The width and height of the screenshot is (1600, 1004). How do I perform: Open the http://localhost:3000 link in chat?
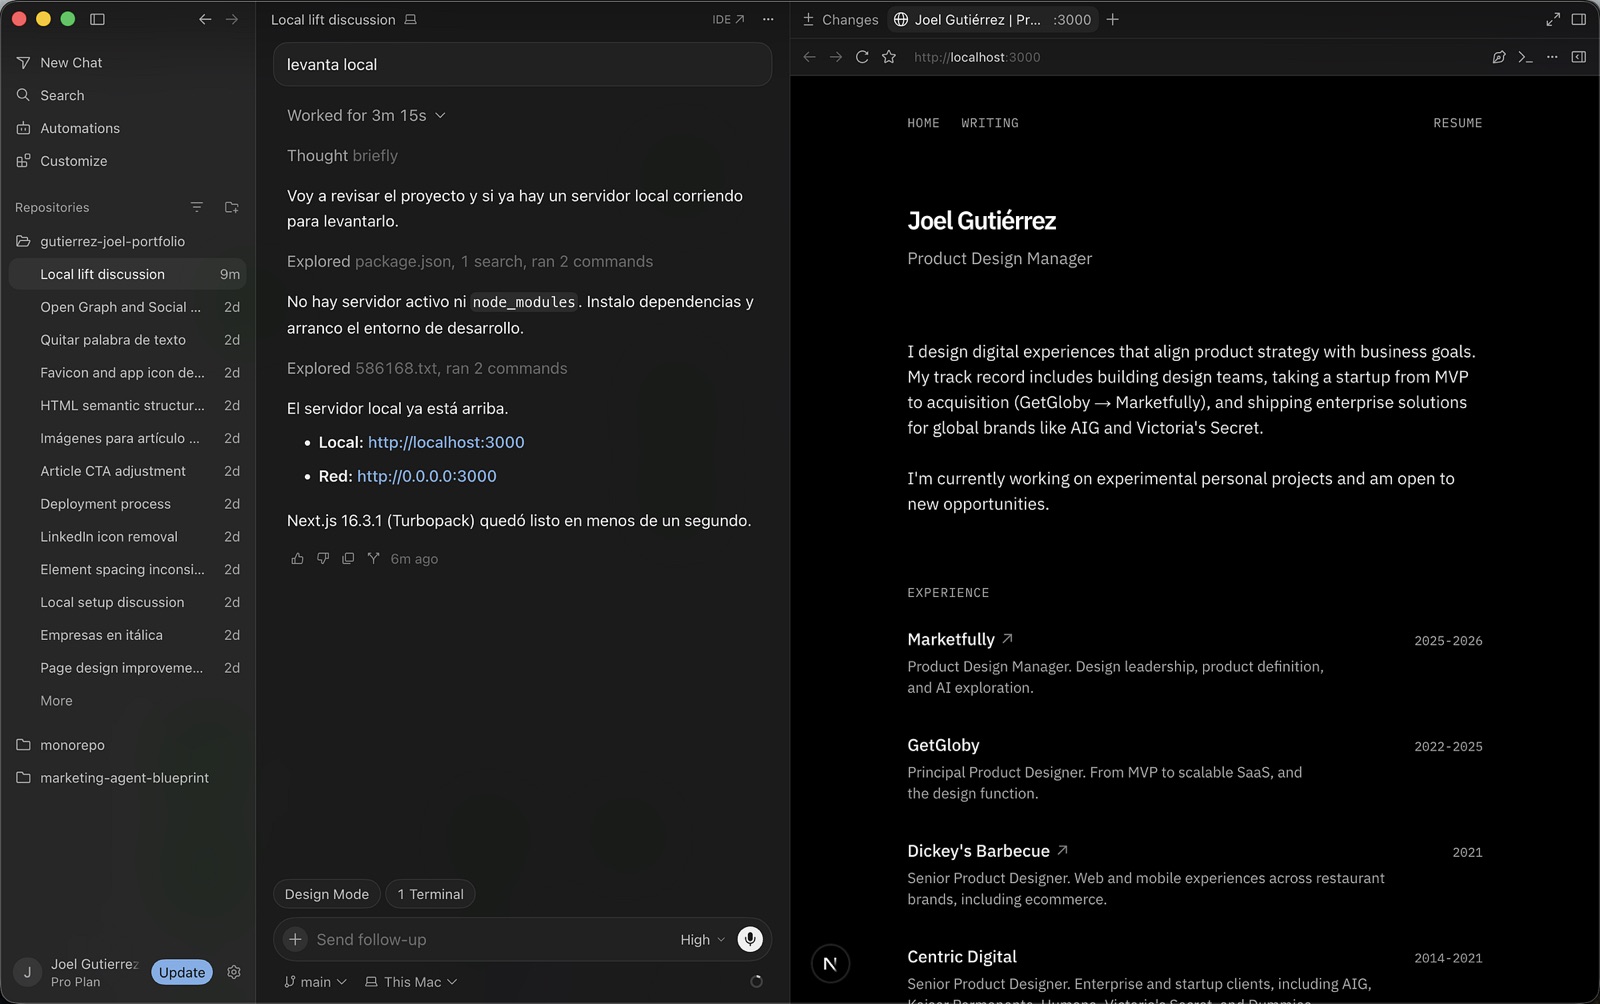tap(446, 442)
